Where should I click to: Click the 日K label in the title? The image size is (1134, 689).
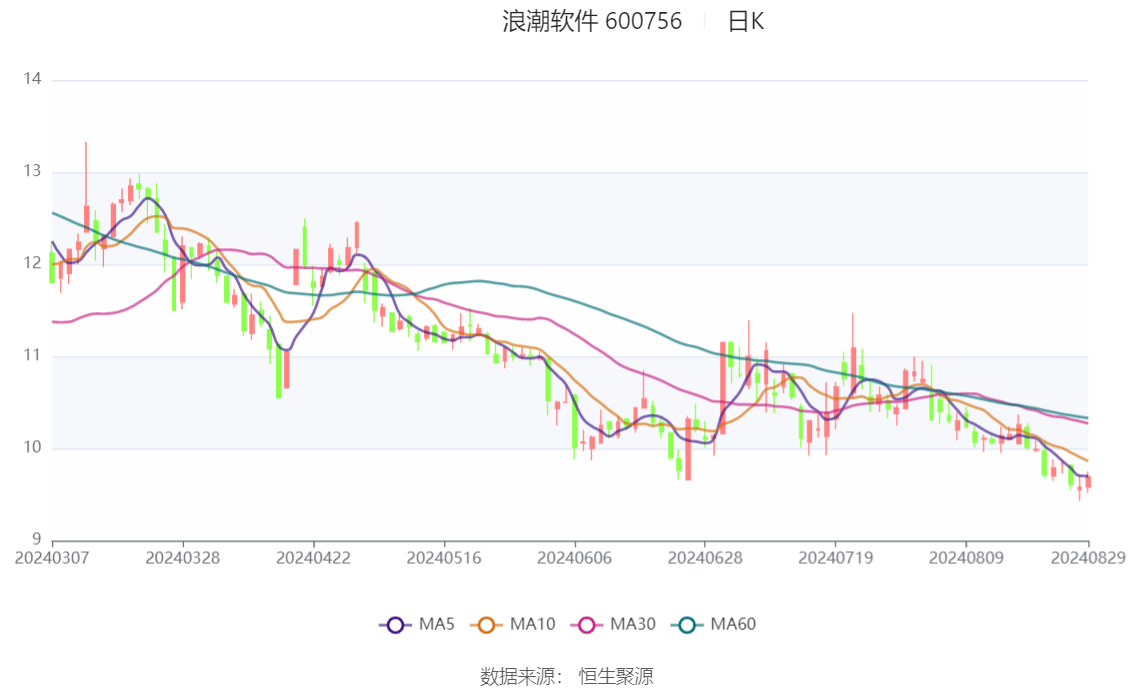click(746, 21)
